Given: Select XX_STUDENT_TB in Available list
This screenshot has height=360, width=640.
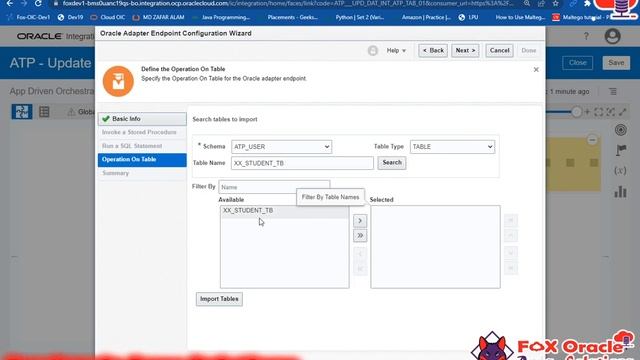Looking at the screenshot, I should point(284,211).
